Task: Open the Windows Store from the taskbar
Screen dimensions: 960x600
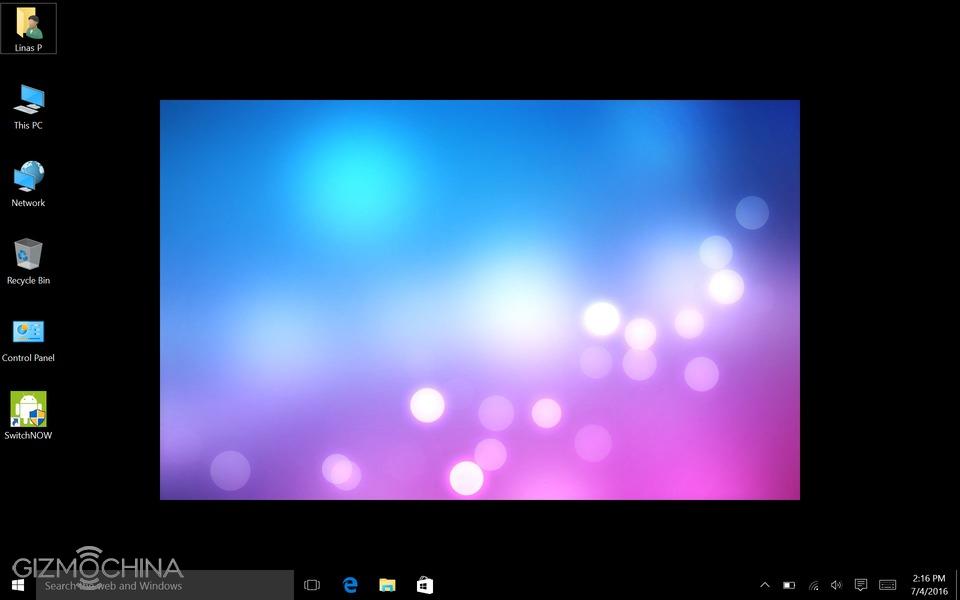Action: 424,585
